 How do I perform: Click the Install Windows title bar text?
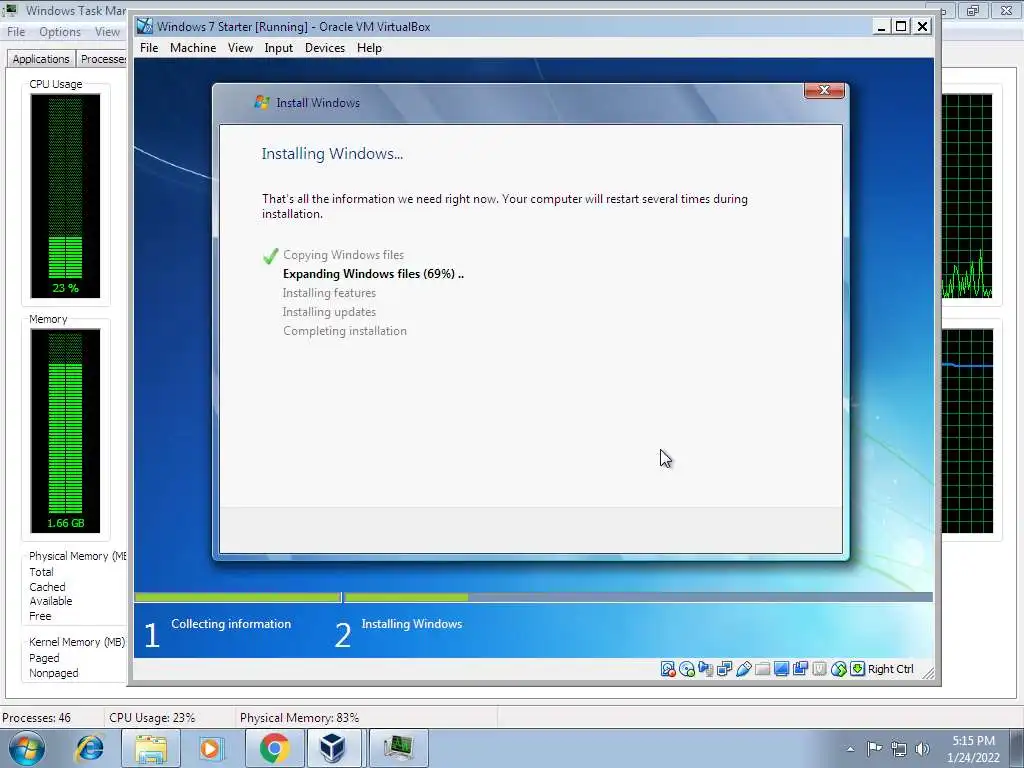[318, 103]
